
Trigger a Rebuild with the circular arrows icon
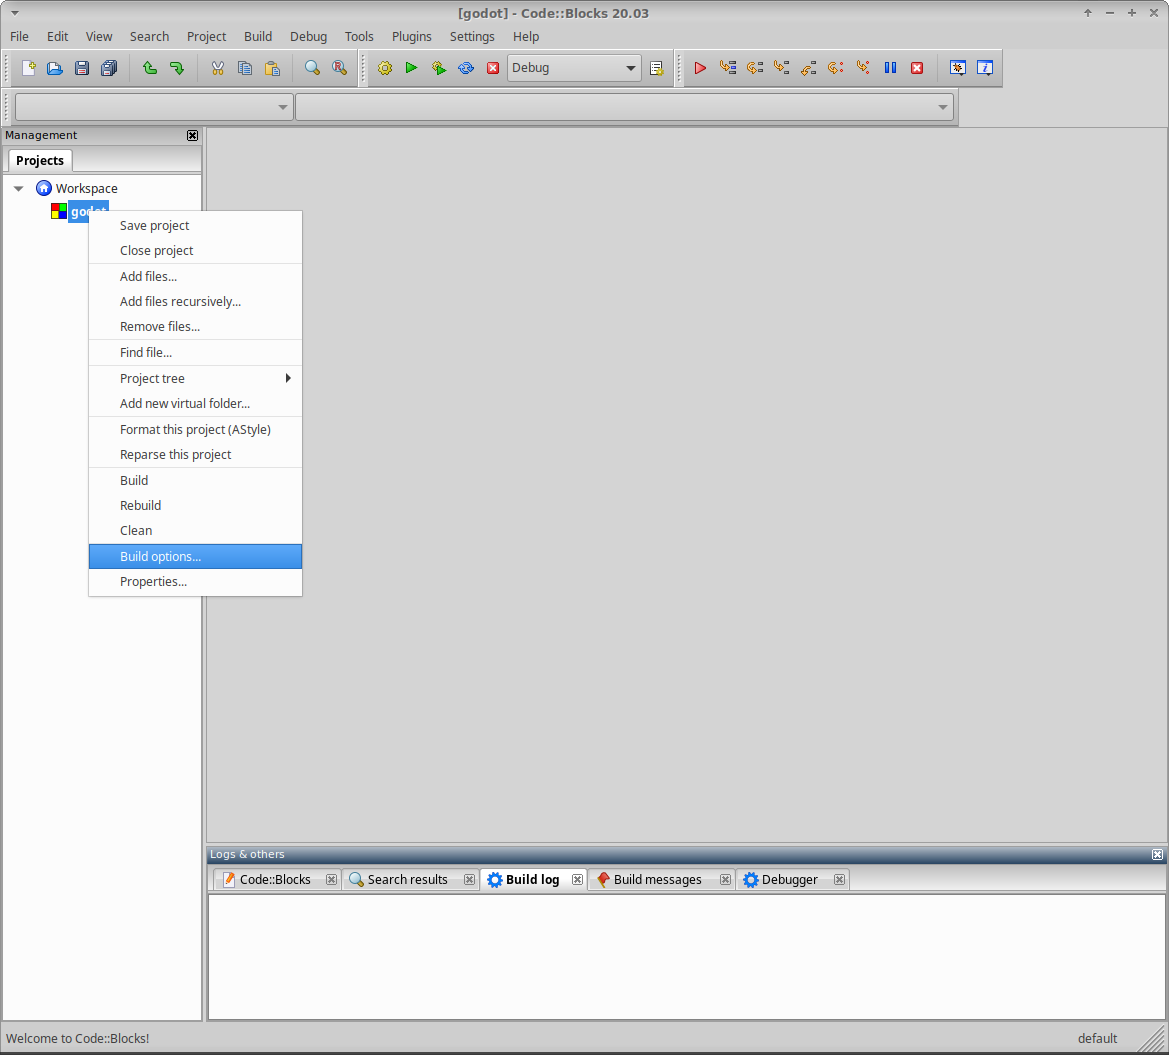465,68
